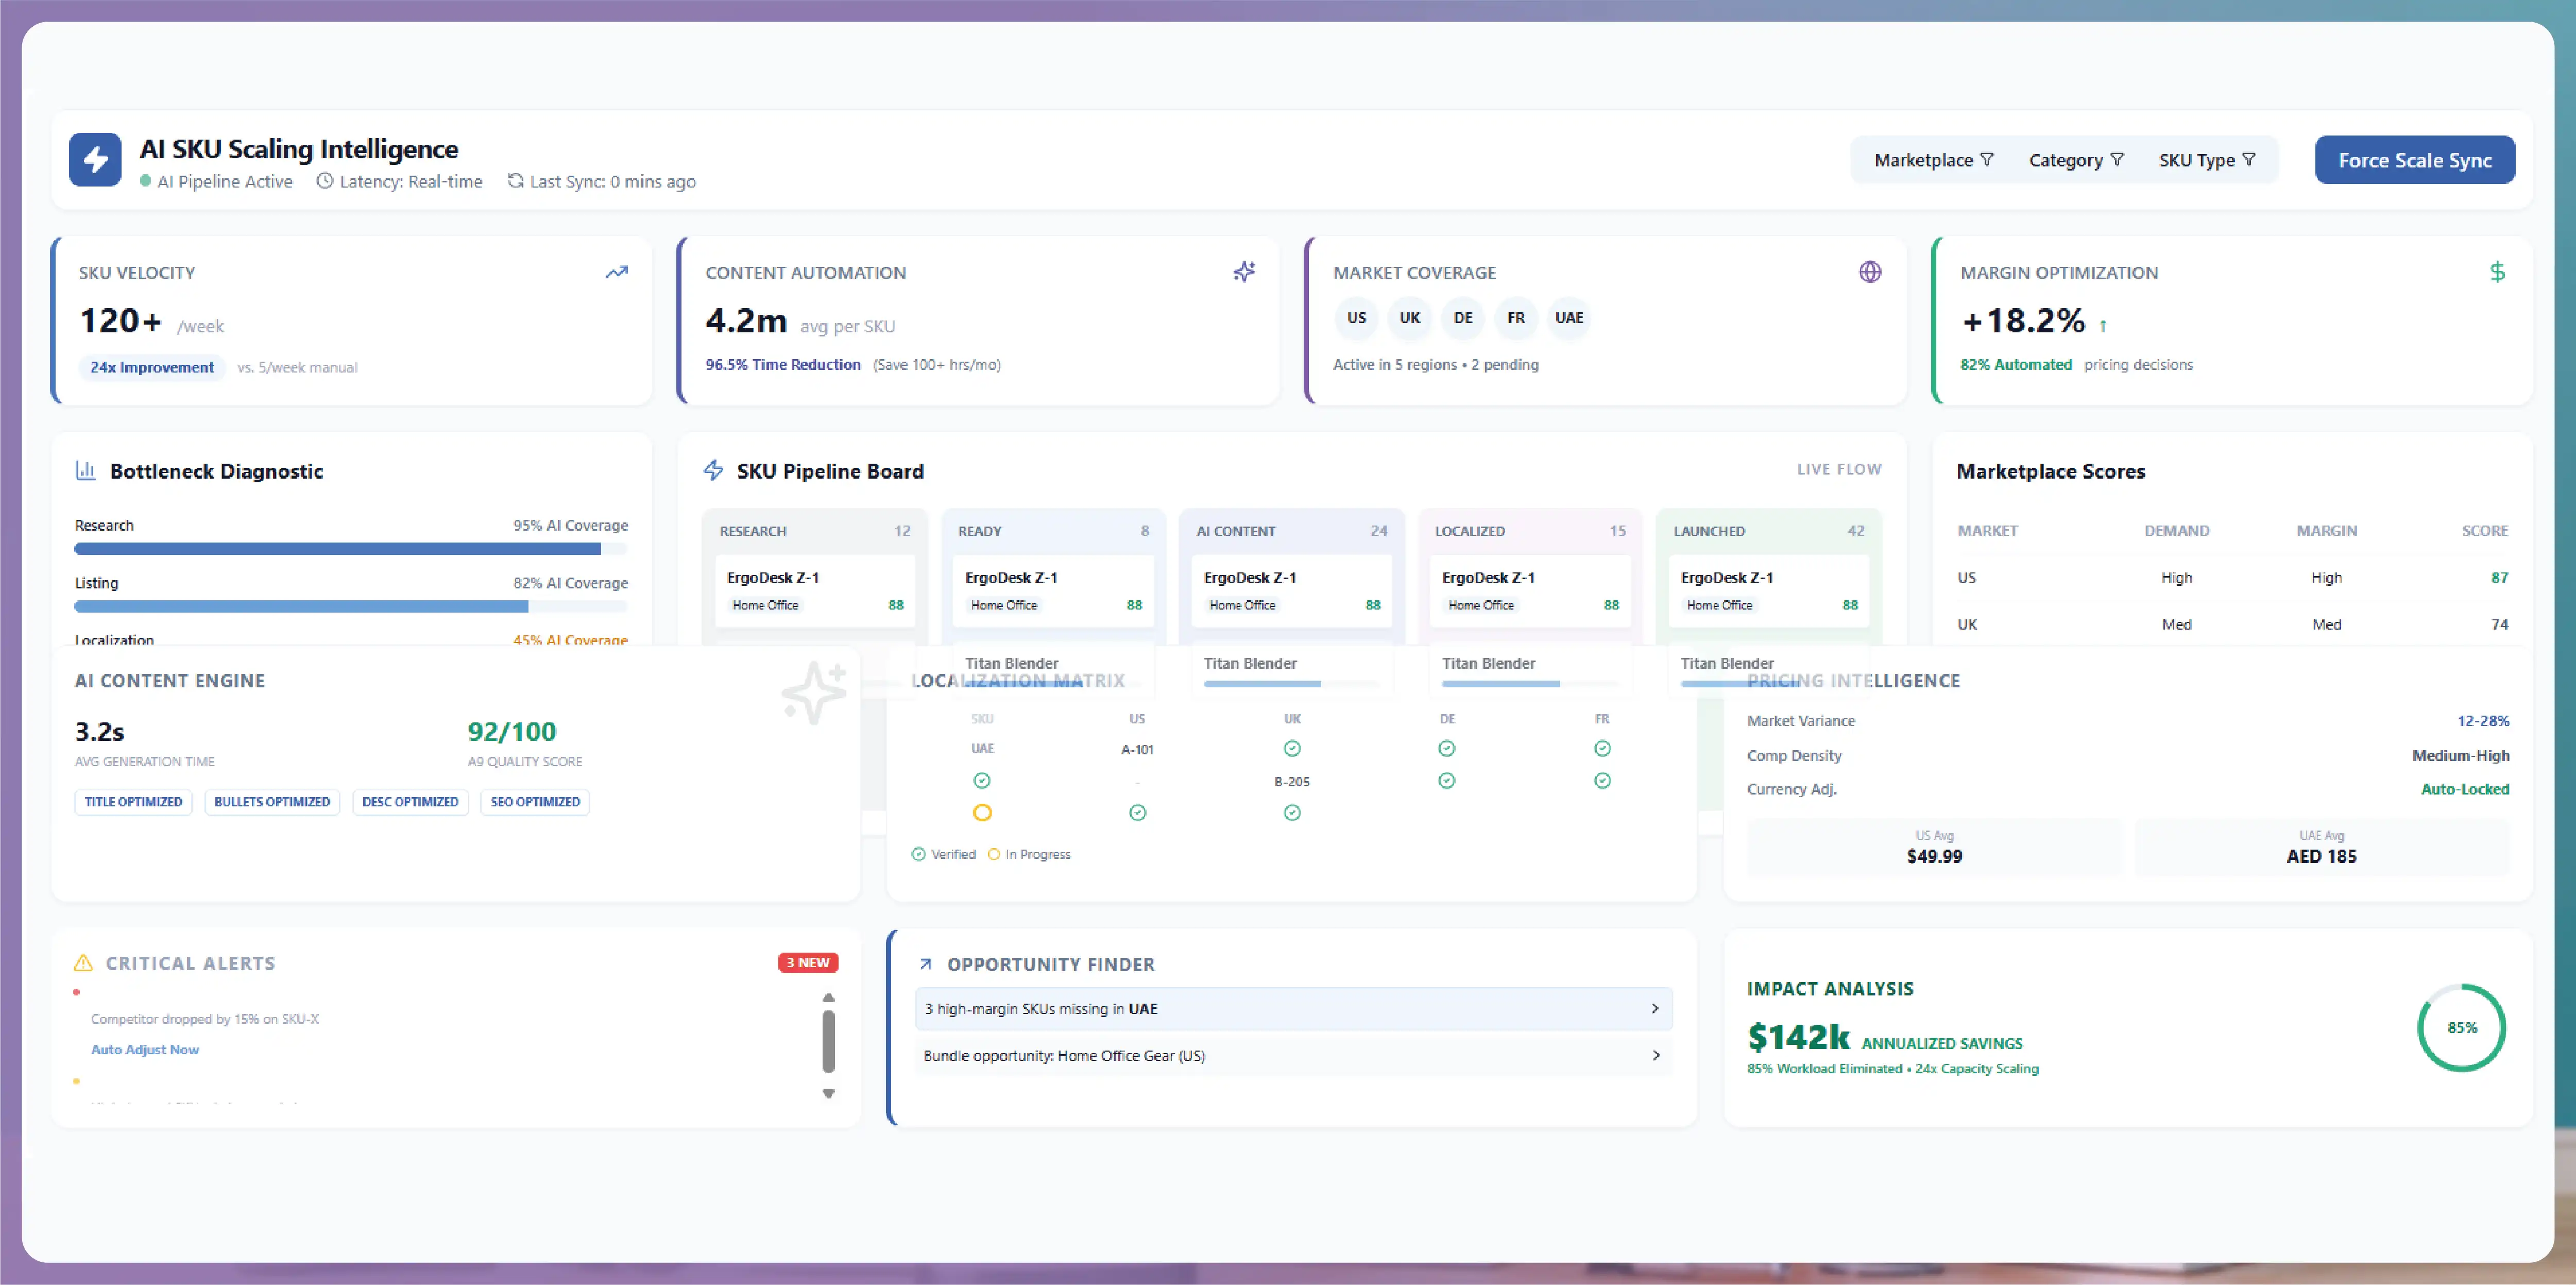Click the yellow in-progress circle in the matrix grid
The height and width of the screenshot is (1285, 2576).
pos(982,813)
